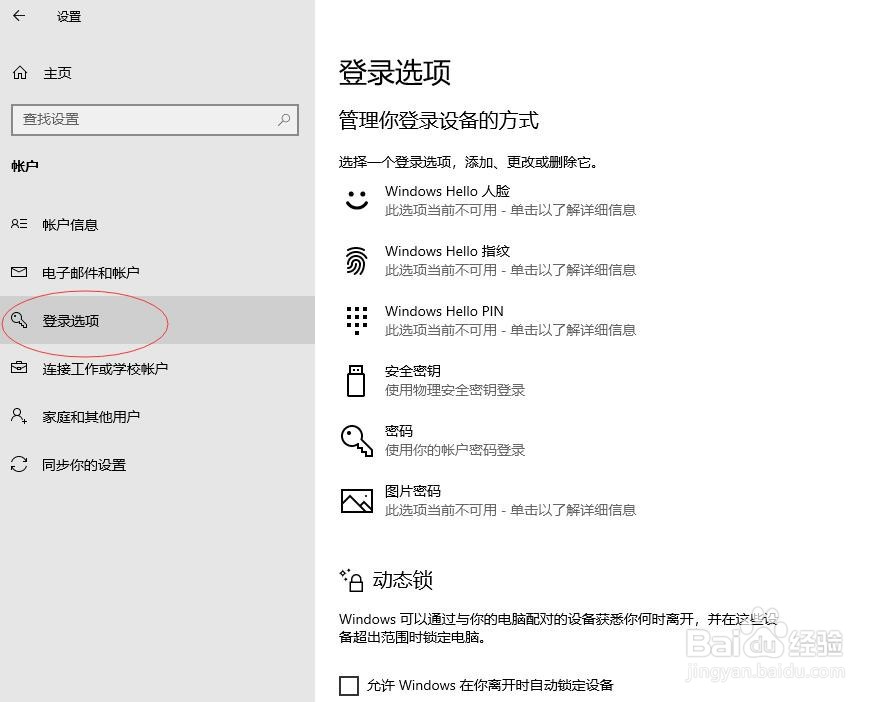Viewport: 894px width, 702px height.
Task: Open 家庭和其他用户 page
Action: [157, 416]
